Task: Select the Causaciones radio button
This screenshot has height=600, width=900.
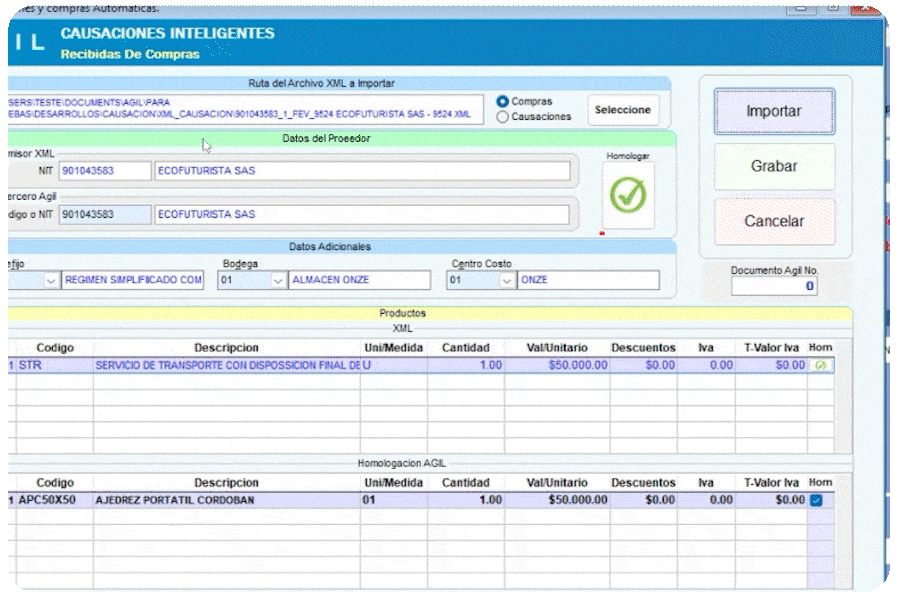Action: pyautogui.click(x=503, y=117)
